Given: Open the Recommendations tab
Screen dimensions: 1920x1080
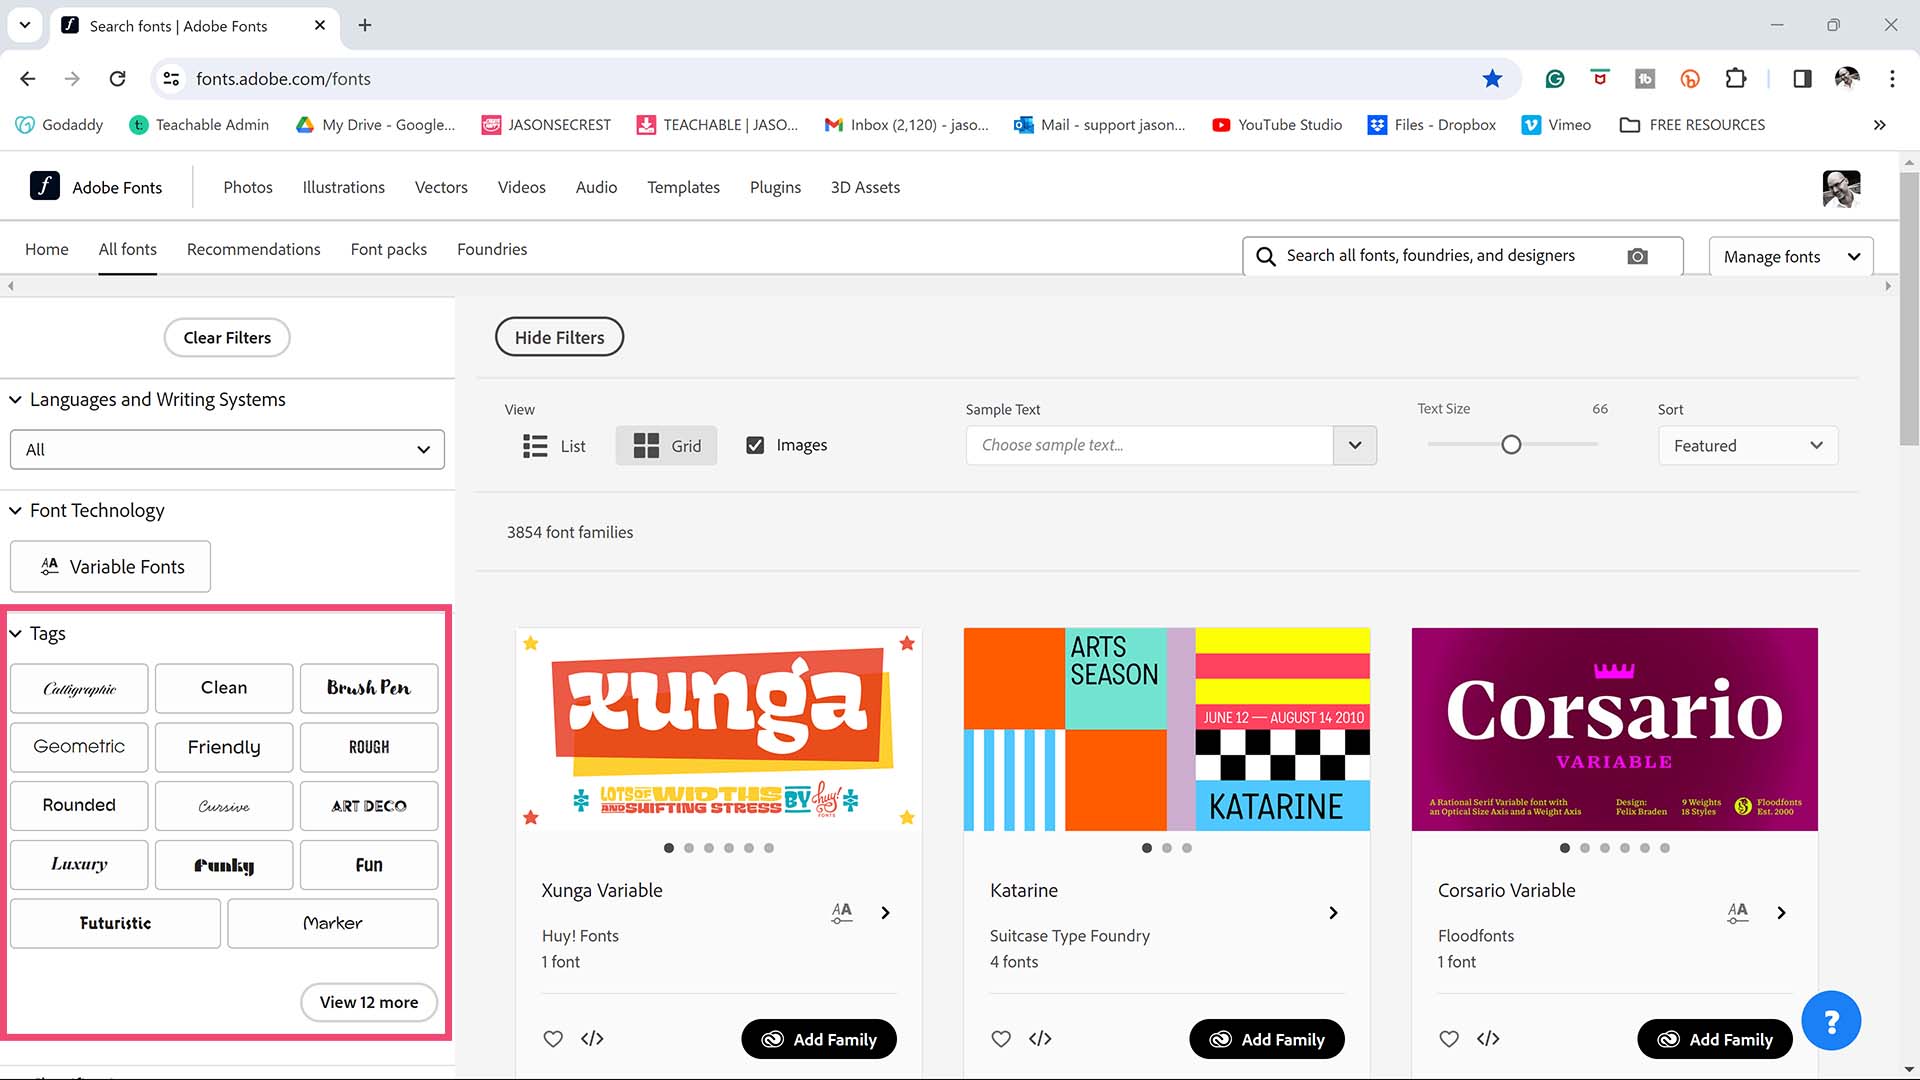Looking at the screenshot, I should (254, 249).
